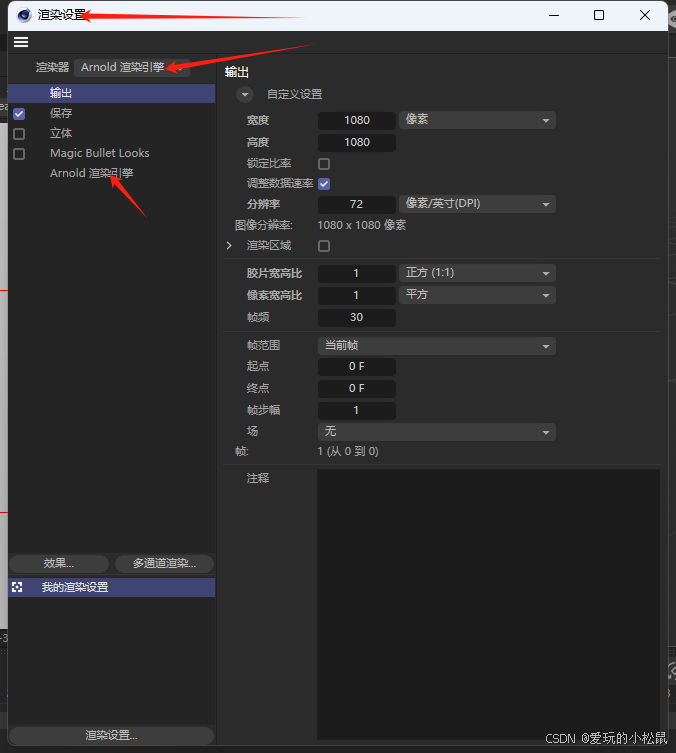The width and height of the screenshot is (676, 753).
Task: Enable the 立体 checkbox
Action: (x=19, y=134)
